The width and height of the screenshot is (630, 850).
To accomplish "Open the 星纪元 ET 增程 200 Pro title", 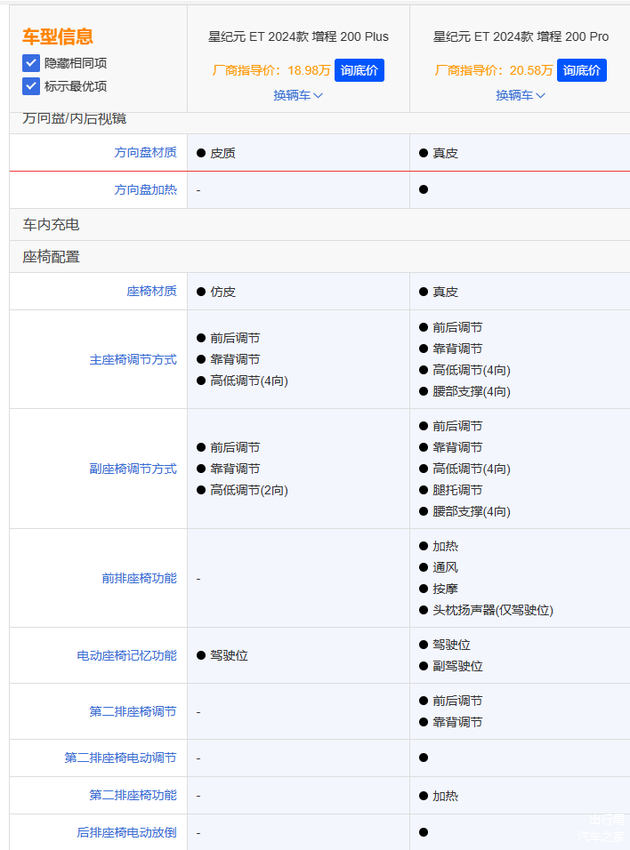I will click(520, 37).
